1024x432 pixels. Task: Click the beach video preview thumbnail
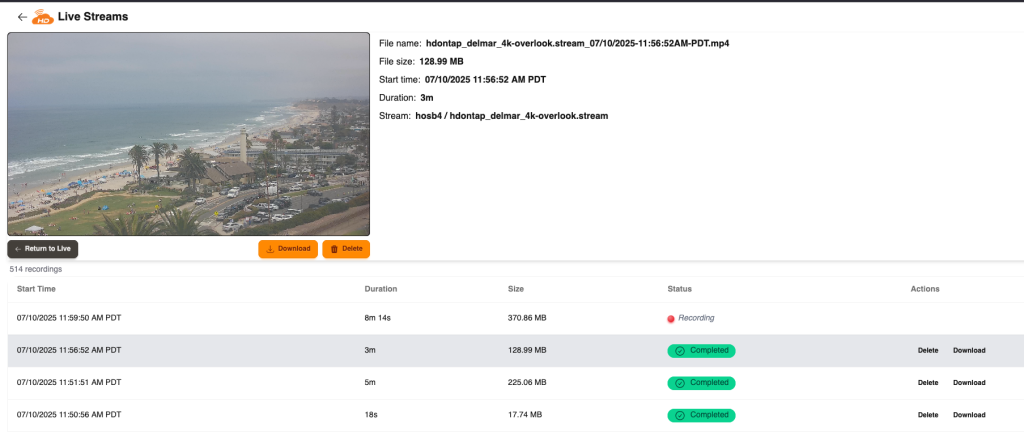(189, 134)
